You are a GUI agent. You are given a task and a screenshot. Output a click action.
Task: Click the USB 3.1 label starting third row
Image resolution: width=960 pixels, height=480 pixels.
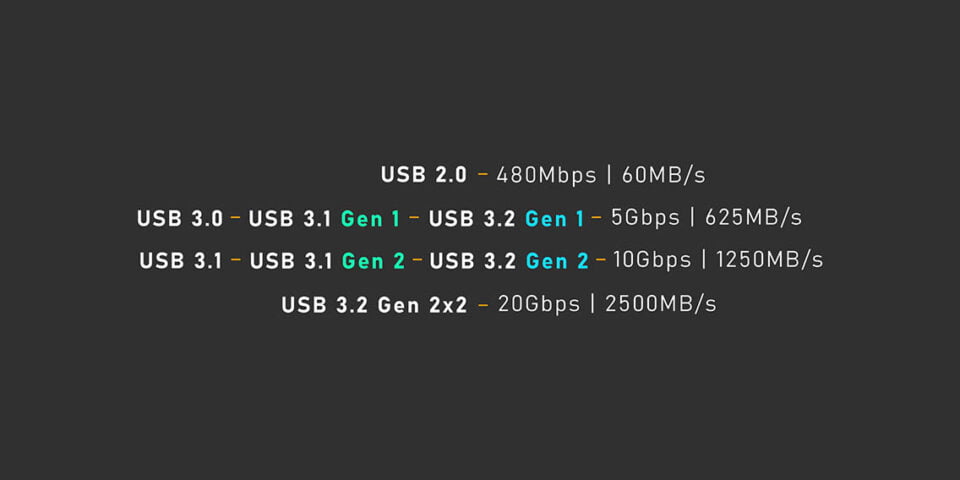pyautogui.click(x=181, y=261)
